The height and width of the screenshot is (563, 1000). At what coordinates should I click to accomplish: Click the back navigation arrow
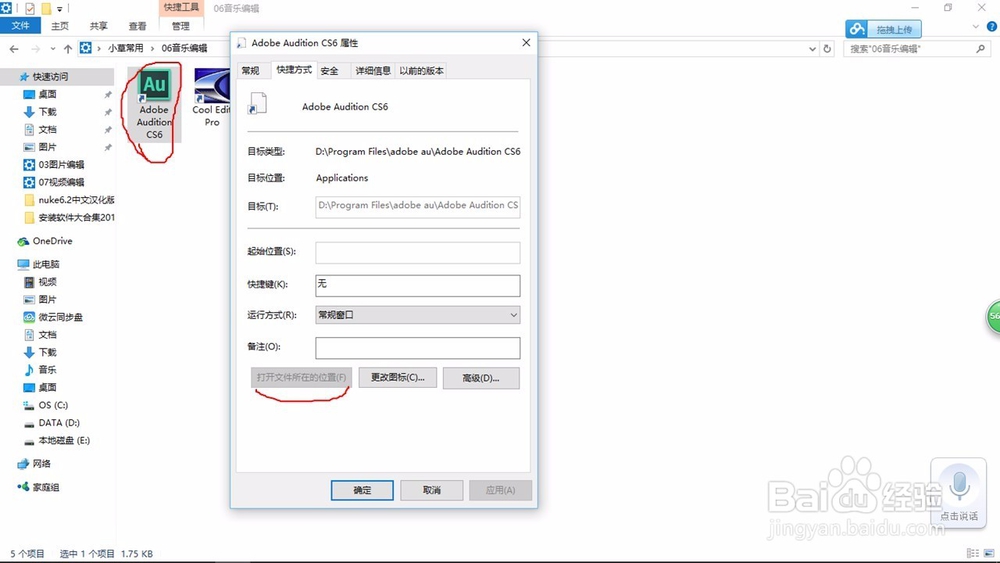pos(14,48)
